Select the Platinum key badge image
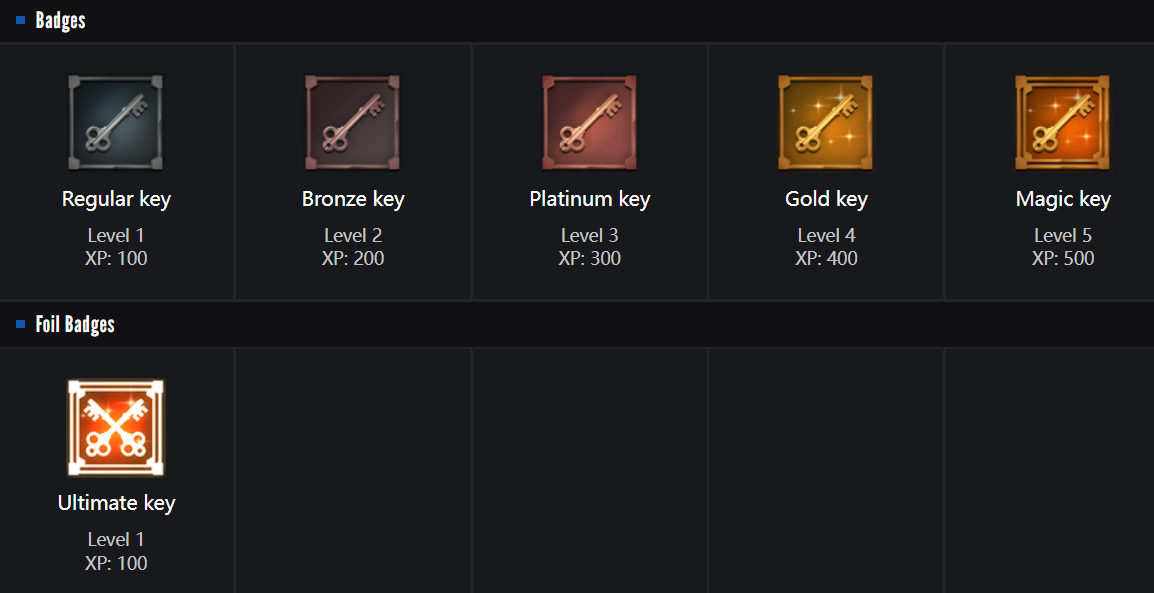Image resolution: width=1154 pixels, height=593 pixels. [589, 122]
